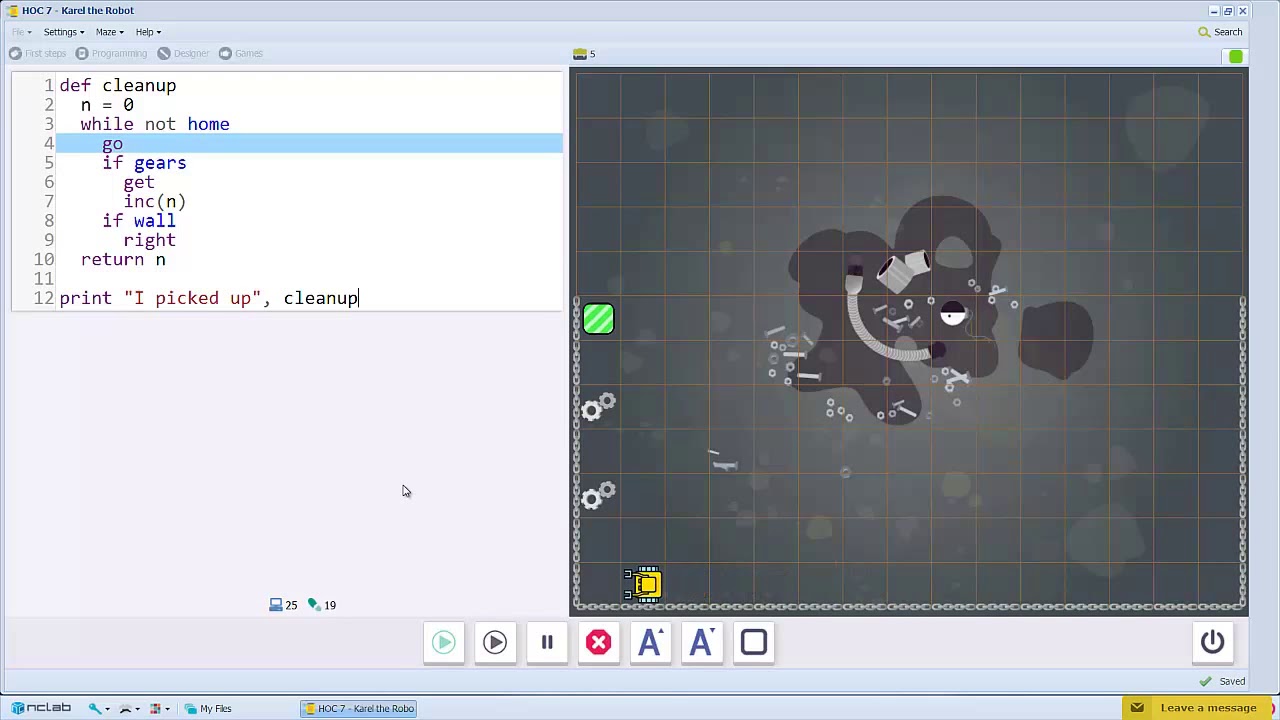
Task: Switch to the First steps mode
Action: tap(38, 53)
